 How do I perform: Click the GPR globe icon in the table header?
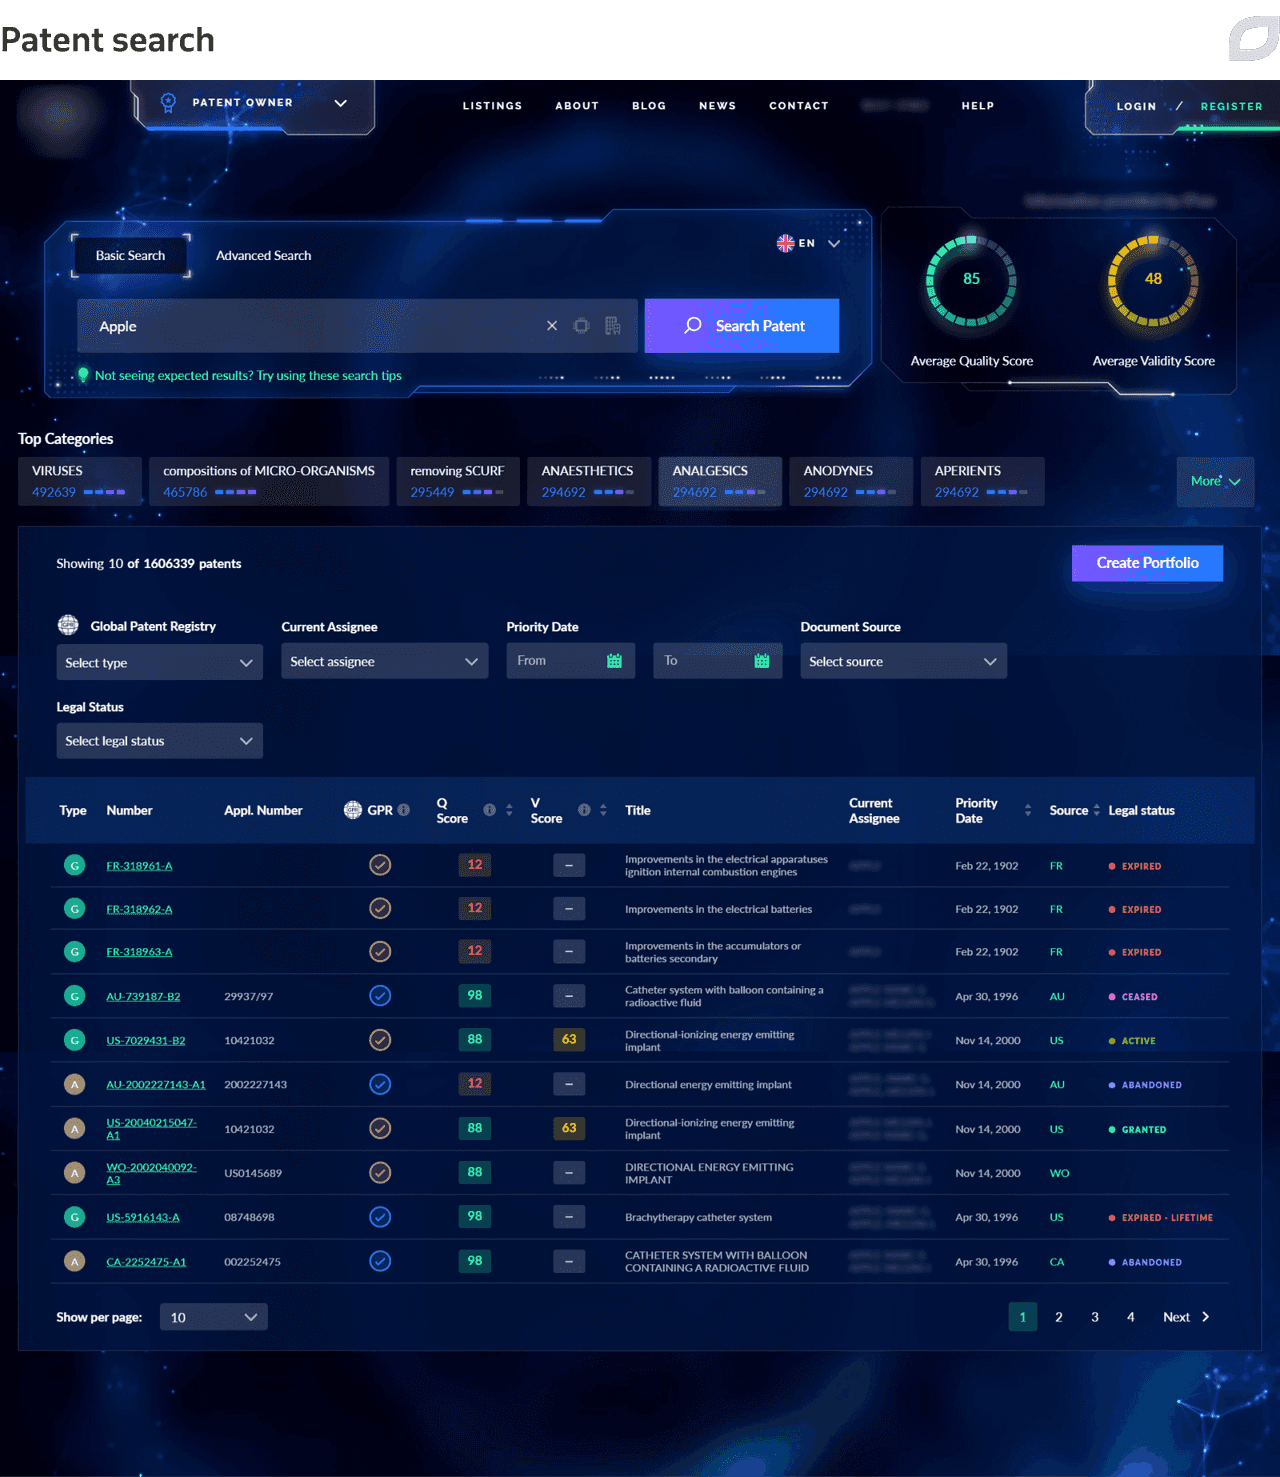[352, 810]
